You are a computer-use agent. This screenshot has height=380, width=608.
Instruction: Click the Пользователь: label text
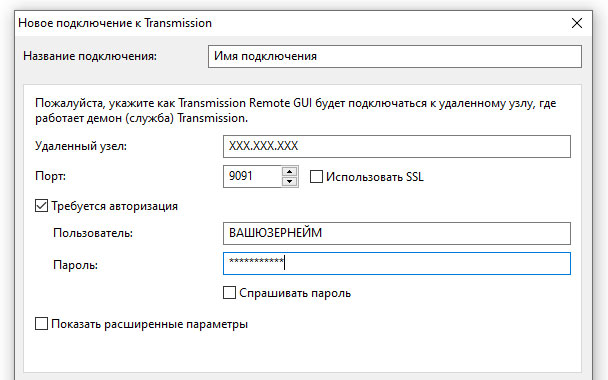coord(93,233)
